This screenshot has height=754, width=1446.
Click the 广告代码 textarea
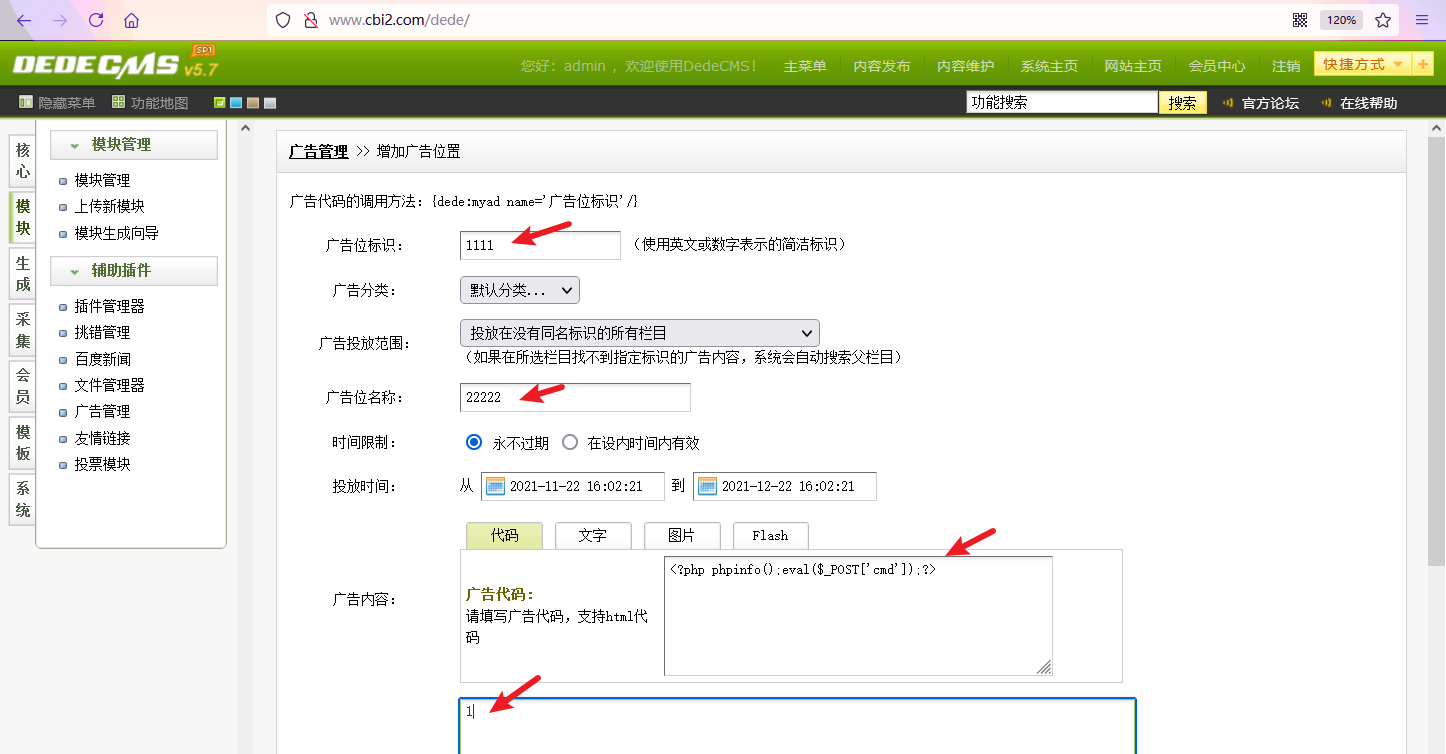tap(858, 616)
